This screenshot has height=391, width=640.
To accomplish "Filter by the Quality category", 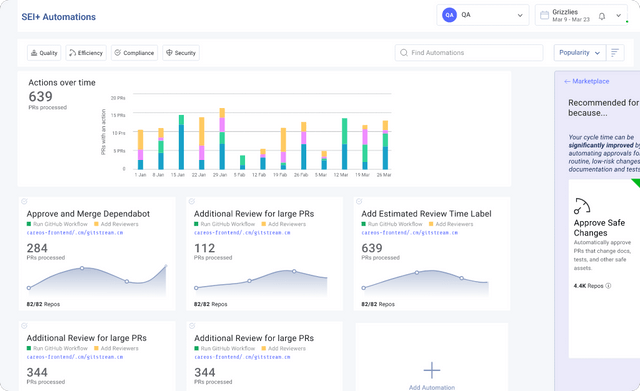I will pyautogui.click(x=44, y=53).
